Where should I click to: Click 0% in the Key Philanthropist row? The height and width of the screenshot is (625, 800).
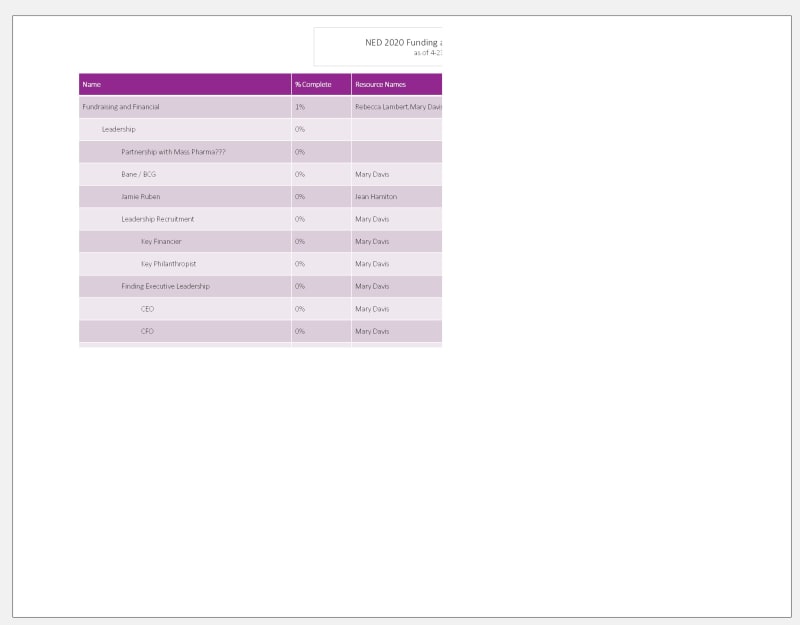click(299, 264)
